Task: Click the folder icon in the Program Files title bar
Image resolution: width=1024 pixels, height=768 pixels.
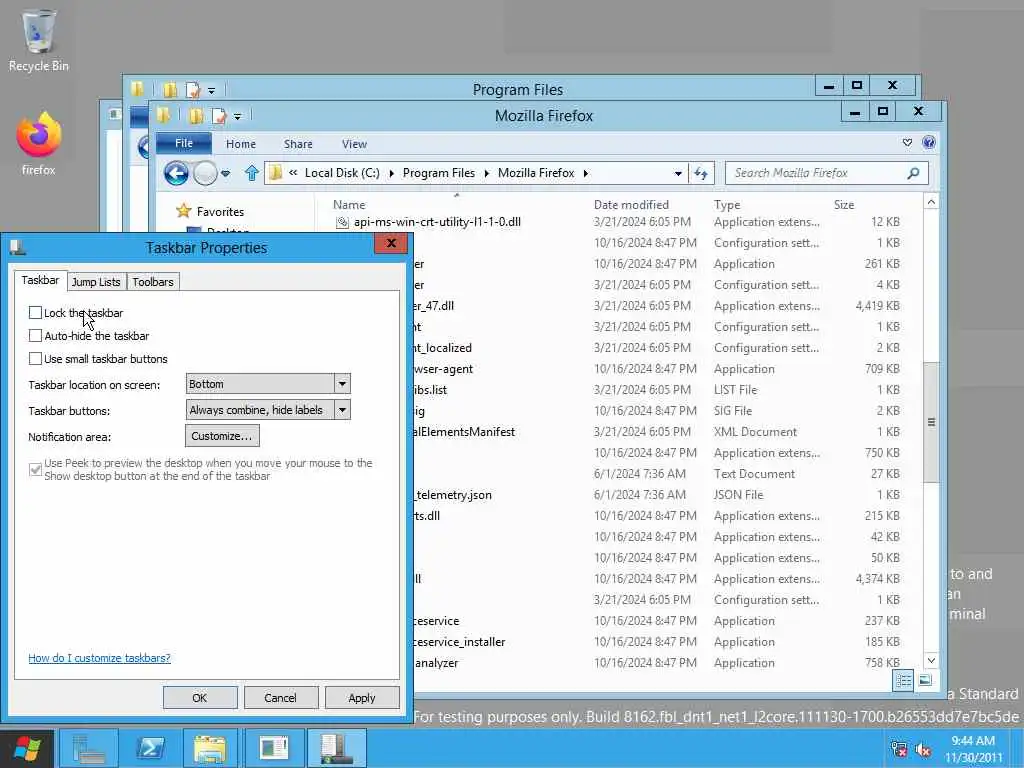Action: pos(137,89)
